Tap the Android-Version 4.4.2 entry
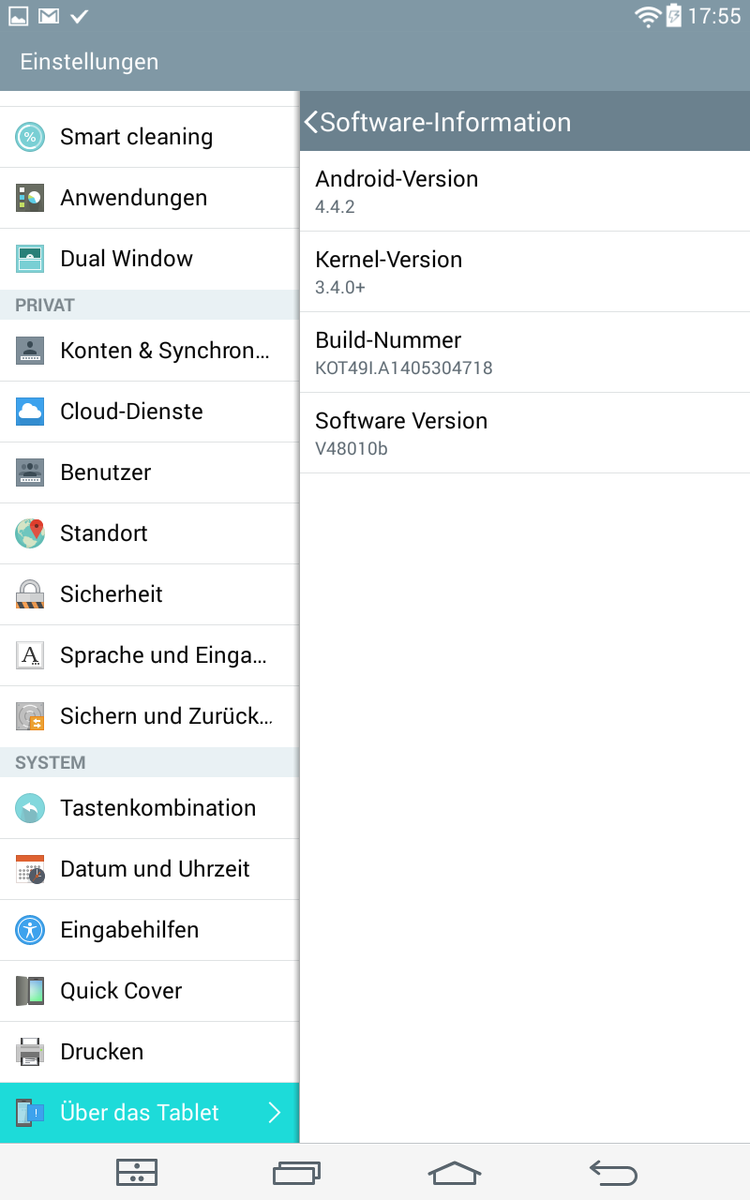 pyautogui.click(x=524, y=191)
